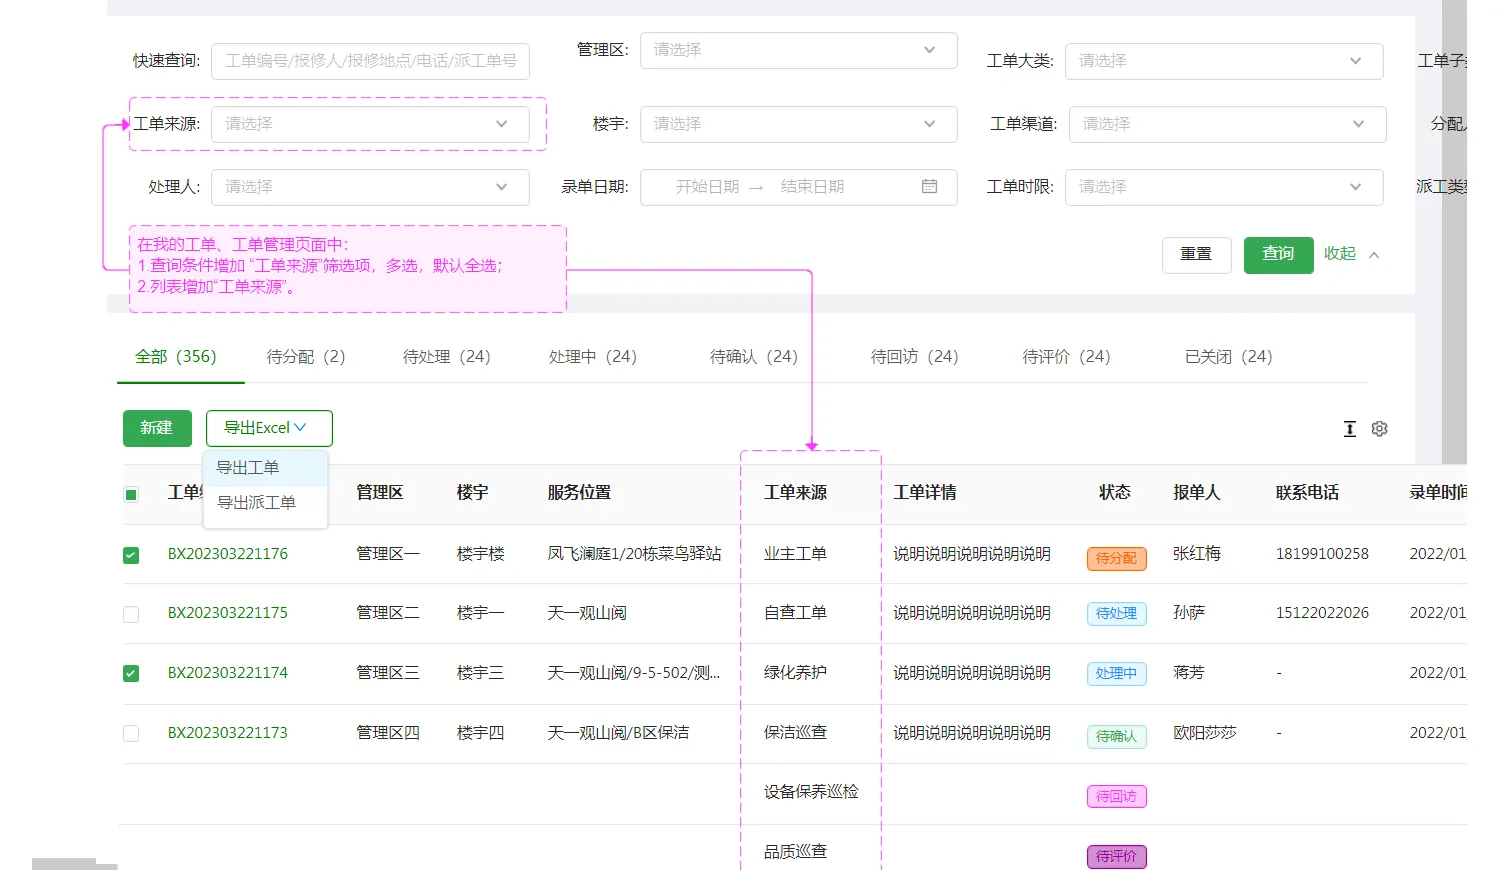
Task: Open the 工单大类 dropdown
Action: coord(1224,61)
